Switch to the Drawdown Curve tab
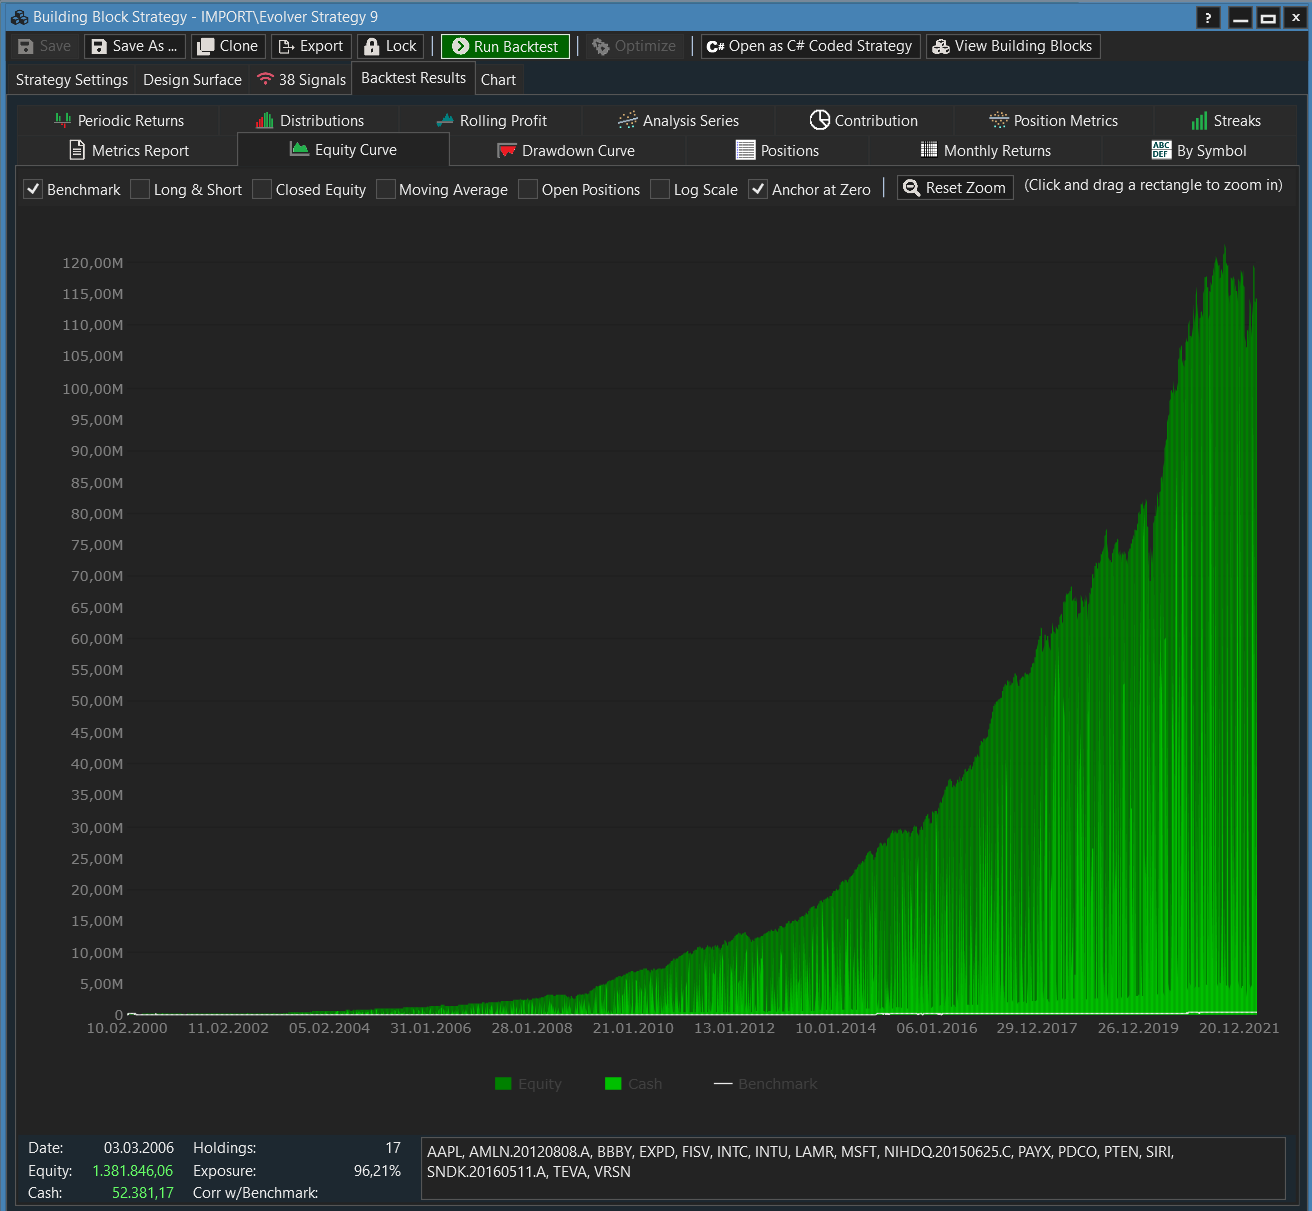1312x1211 pixels. click(566, 150)
